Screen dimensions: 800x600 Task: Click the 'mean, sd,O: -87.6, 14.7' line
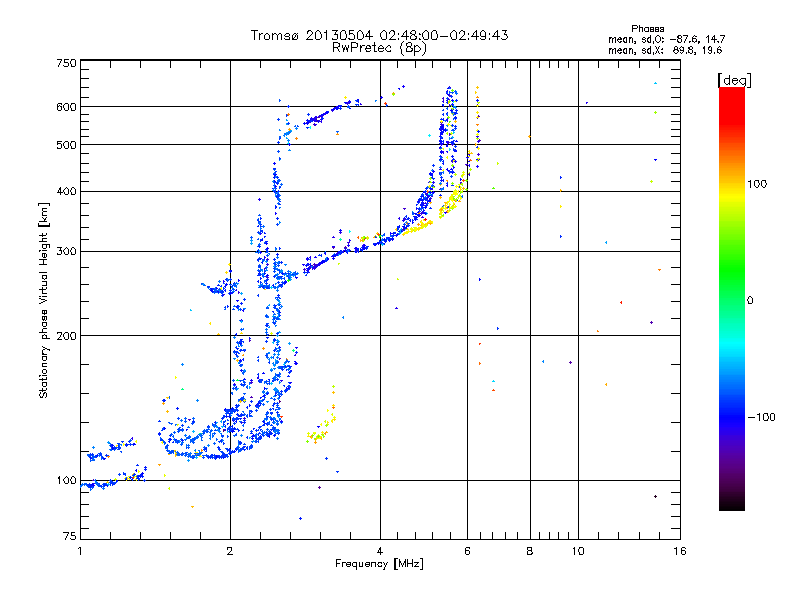(x=666, y=39)
